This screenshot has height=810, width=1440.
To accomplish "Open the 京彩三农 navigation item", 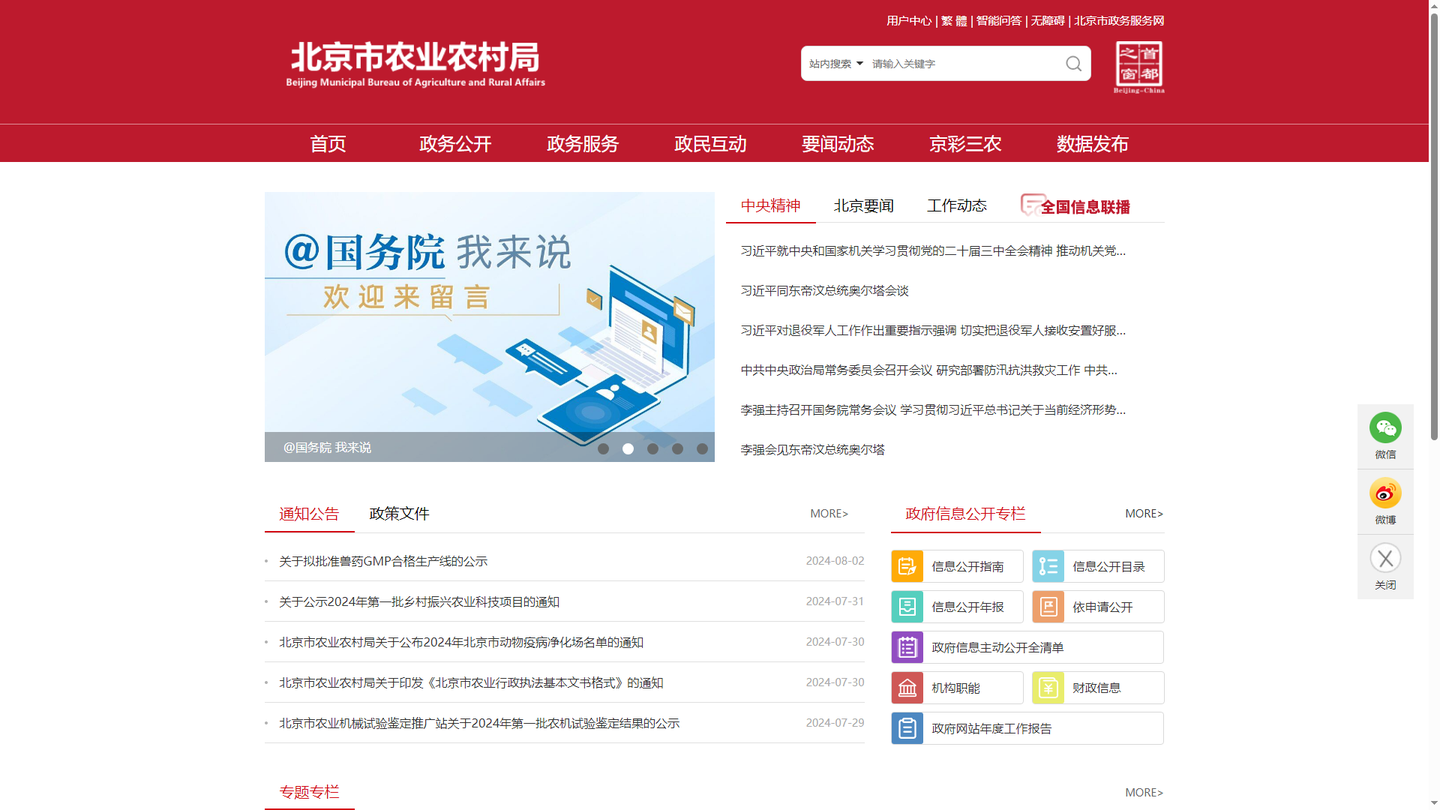I will coord(965,144).
